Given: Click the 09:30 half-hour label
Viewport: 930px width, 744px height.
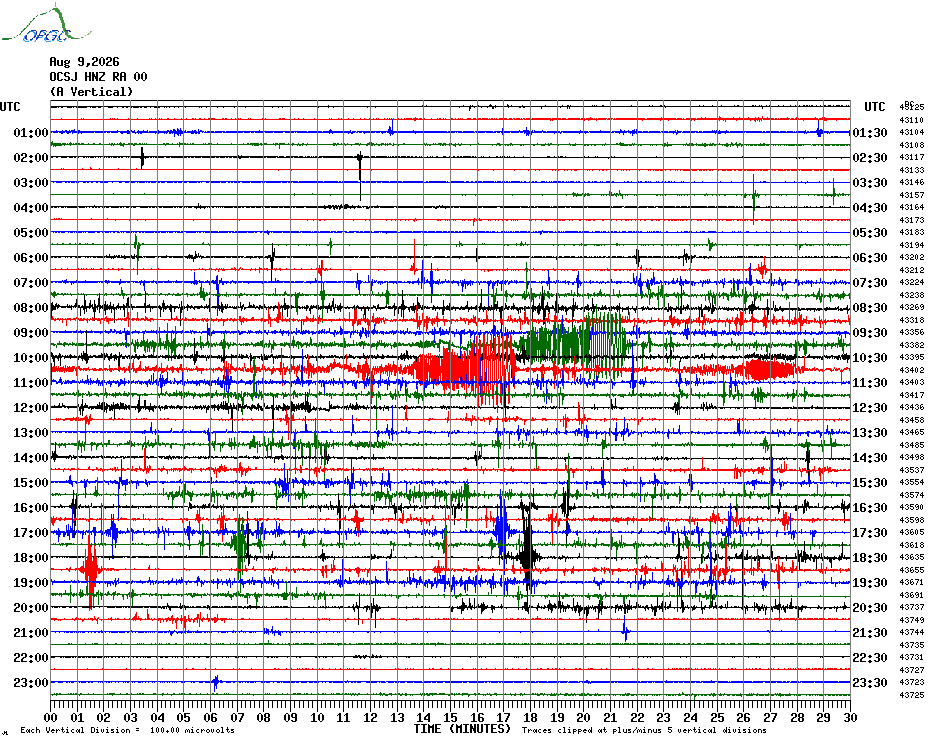Looking at the screenshot, I should 870,332.
